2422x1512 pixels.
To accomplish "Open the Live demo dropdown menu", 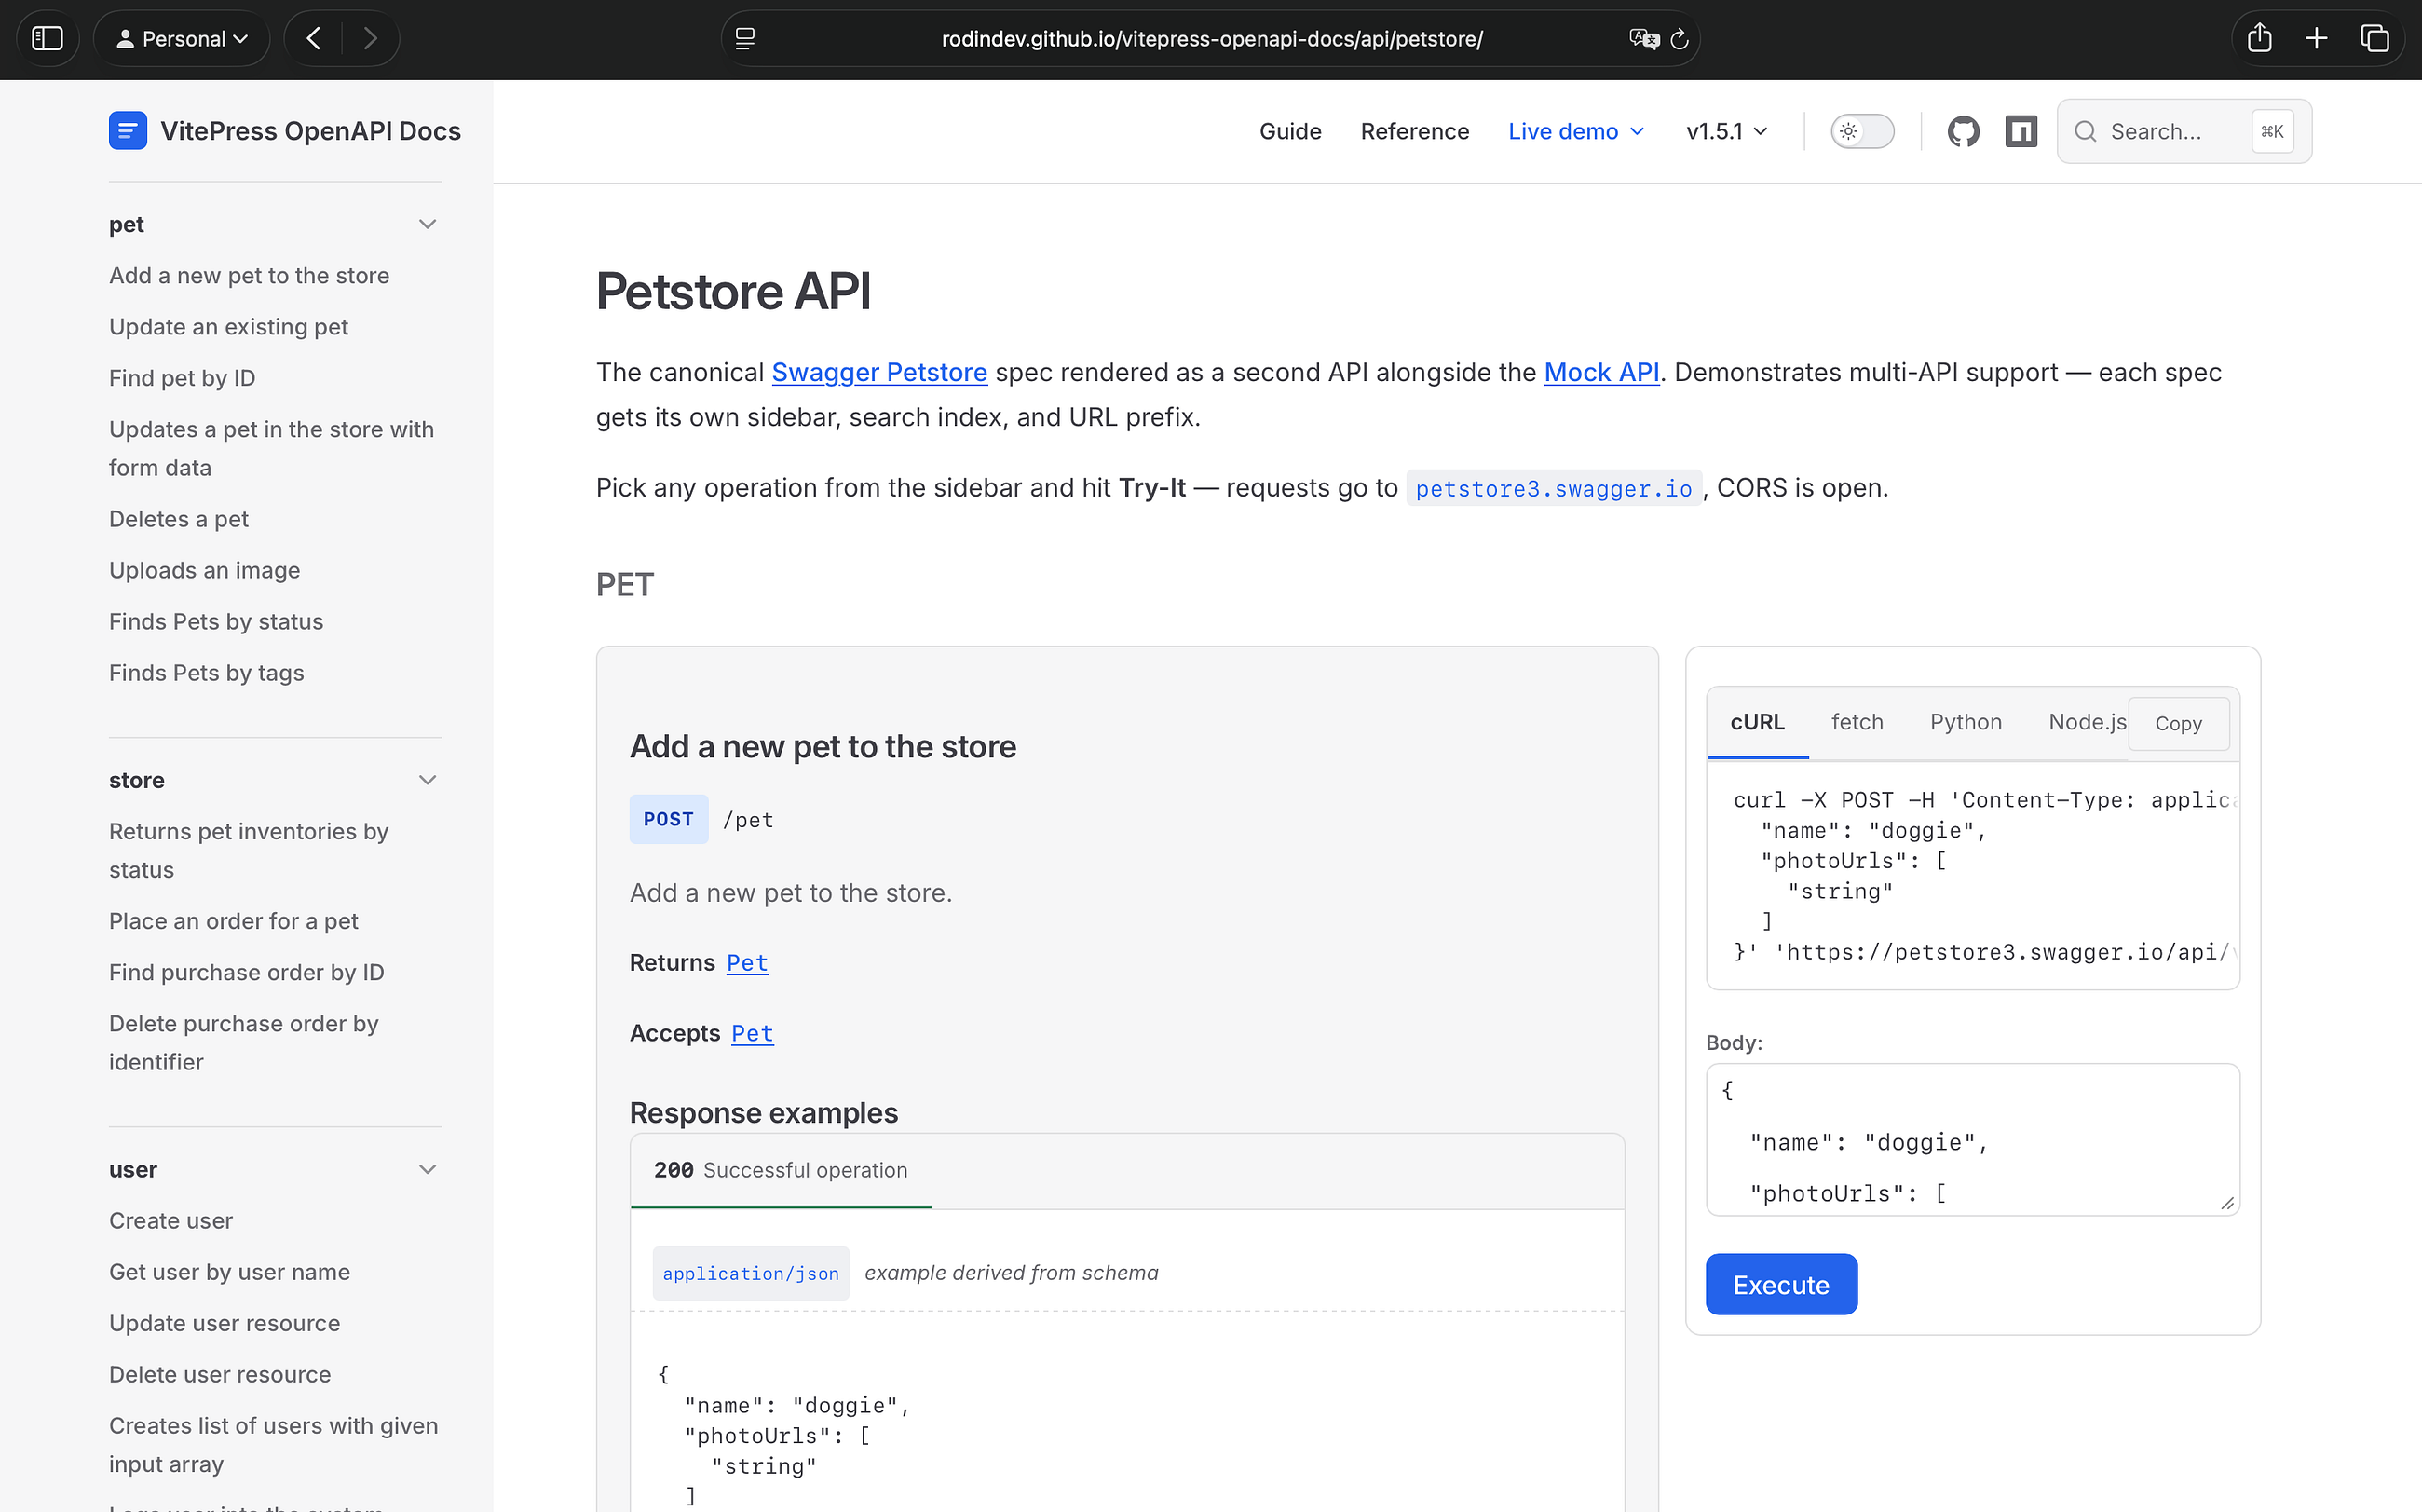I will [x=1576, y=131].
